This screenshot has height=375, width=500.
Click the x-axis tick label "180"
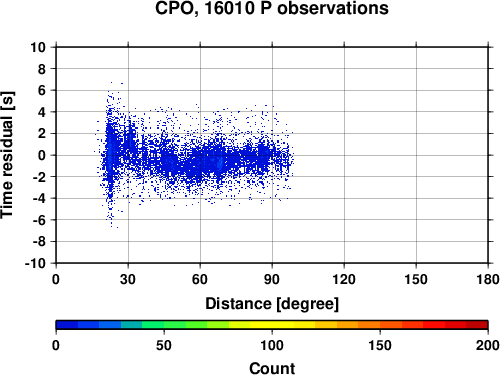[x=488, y=279]
